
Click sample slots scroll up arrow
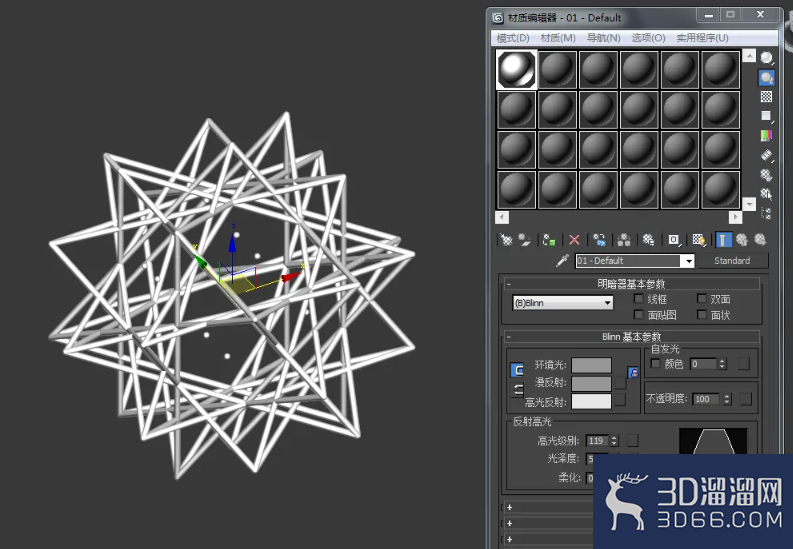point(749,56)
